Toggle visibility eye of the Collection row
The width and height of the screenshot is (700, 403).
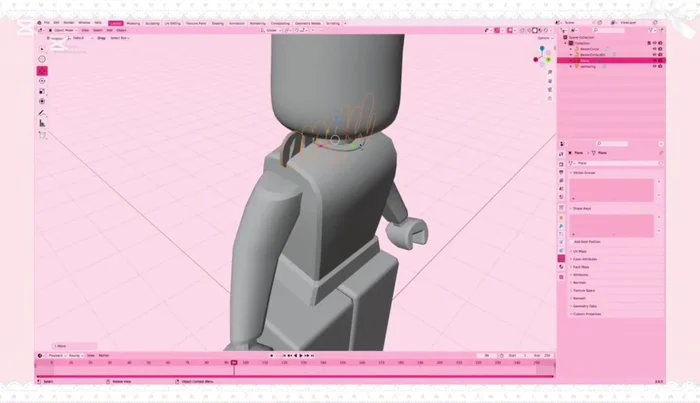point(652,43)
